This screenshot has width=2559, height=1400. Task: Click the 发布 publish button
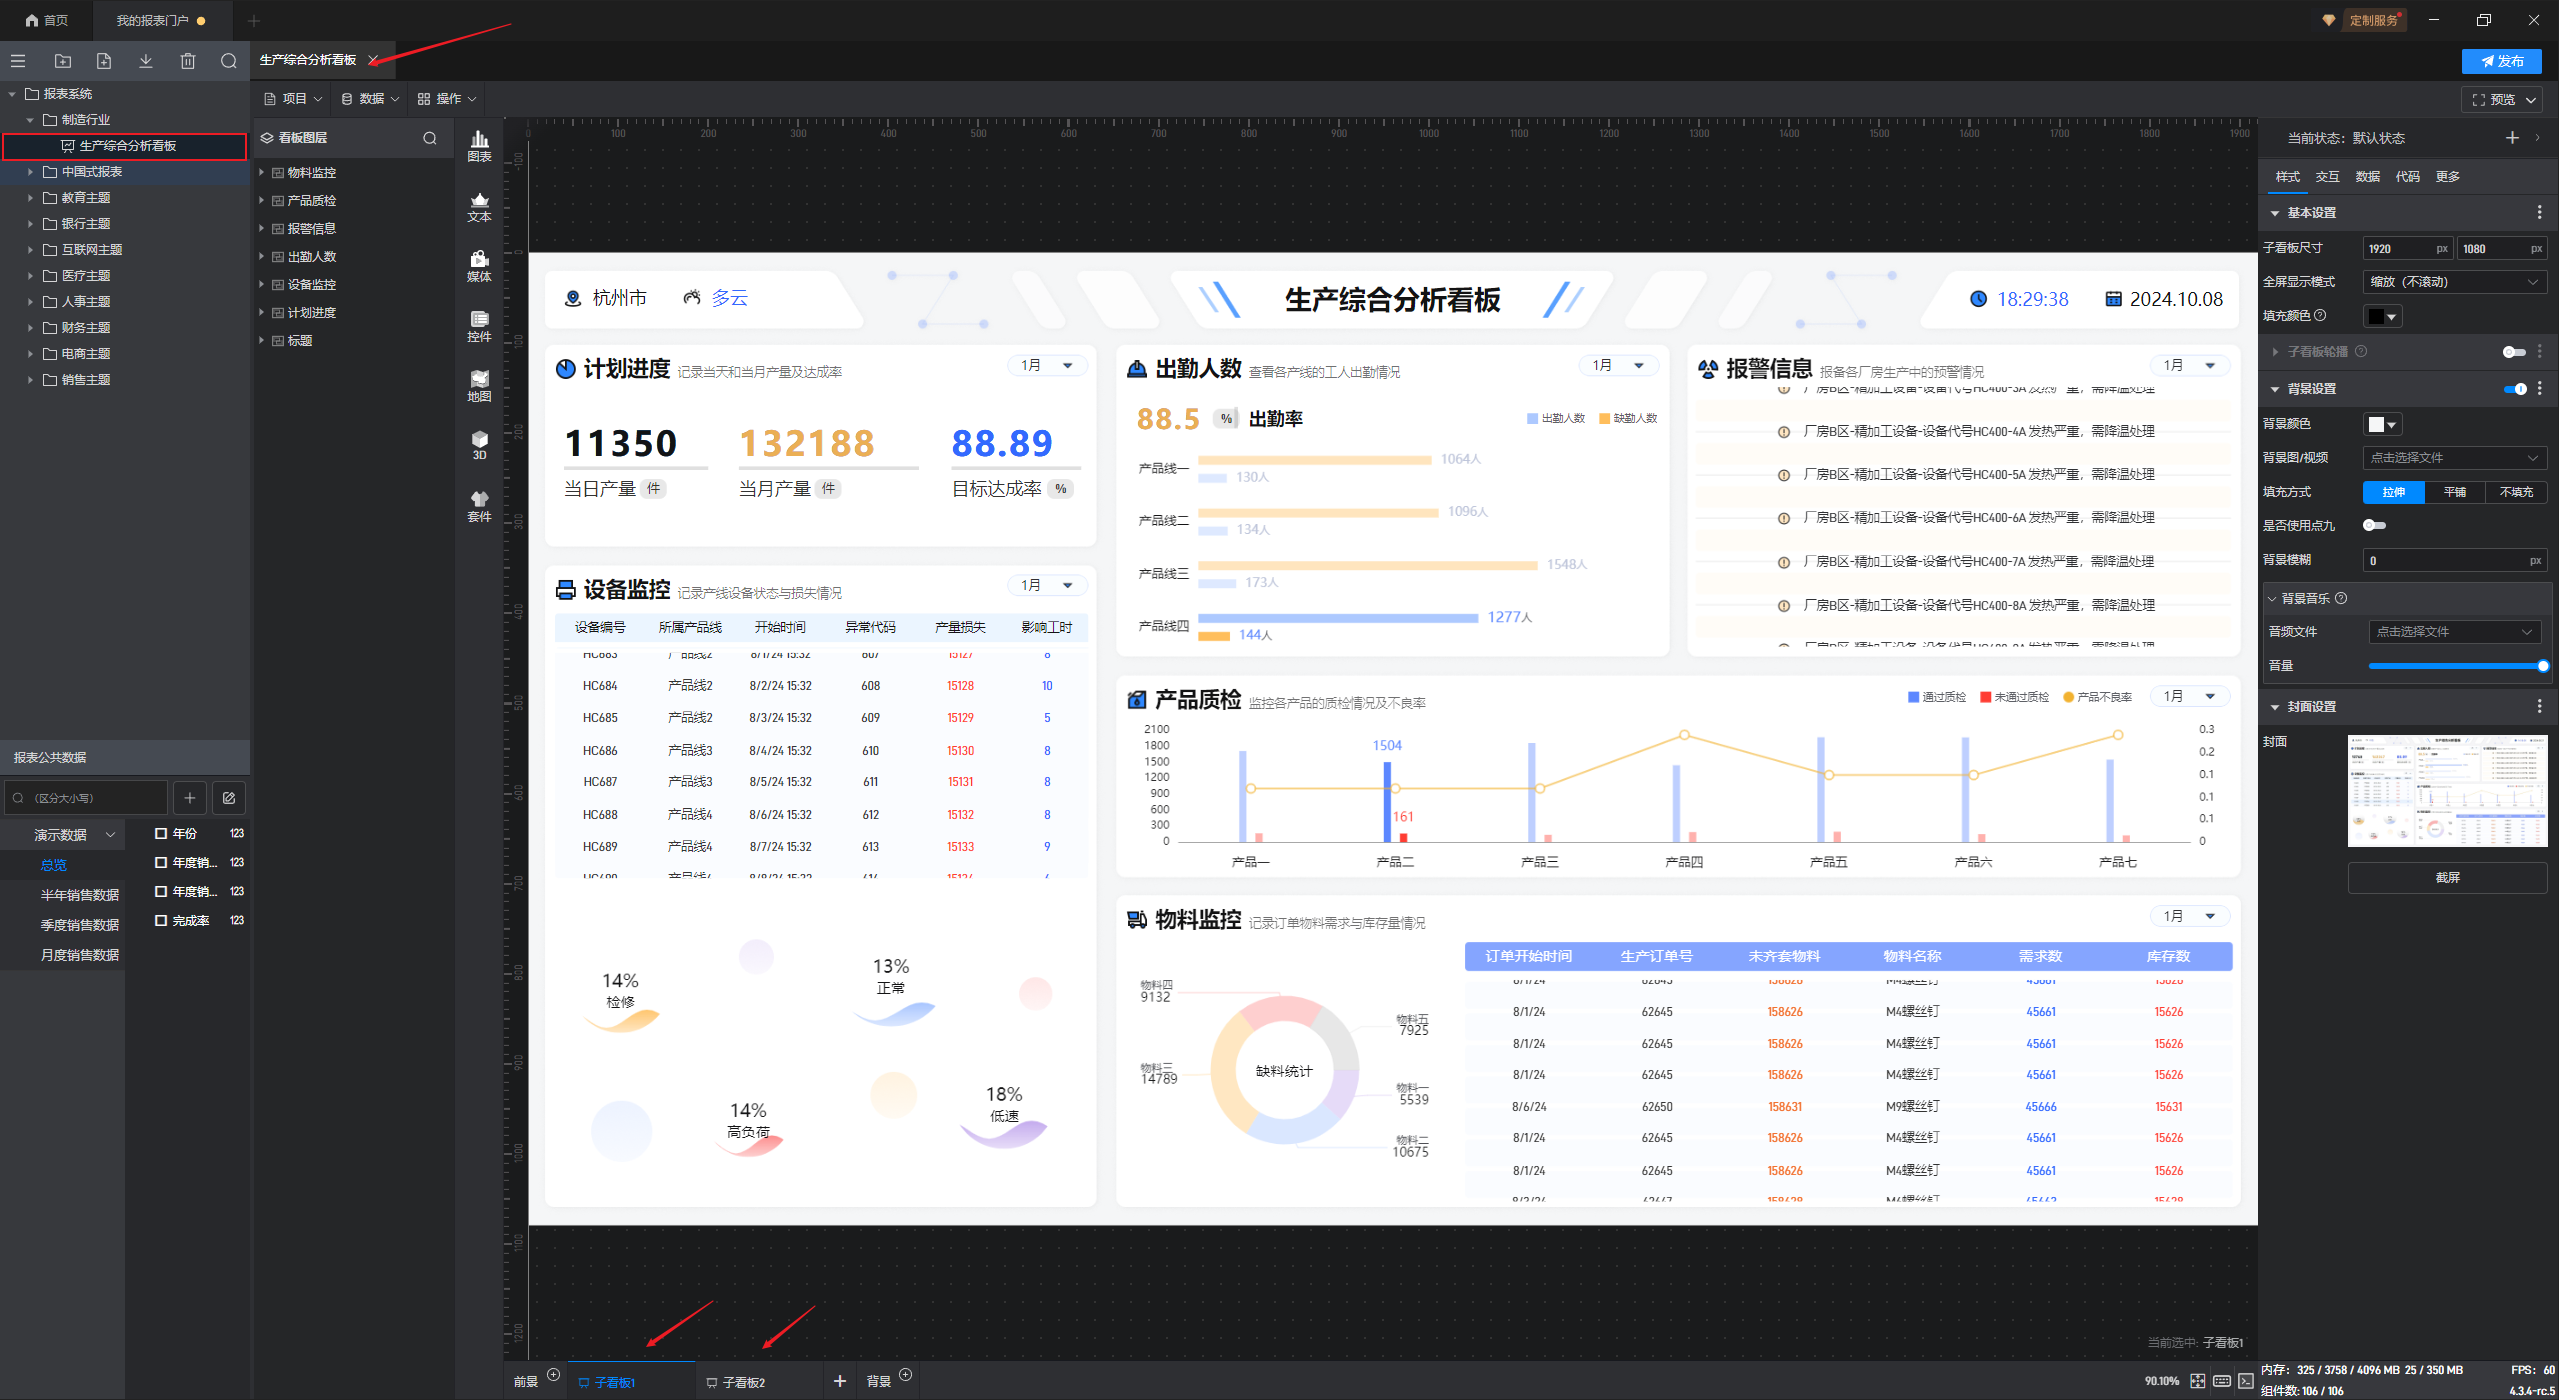point(2501,61)
